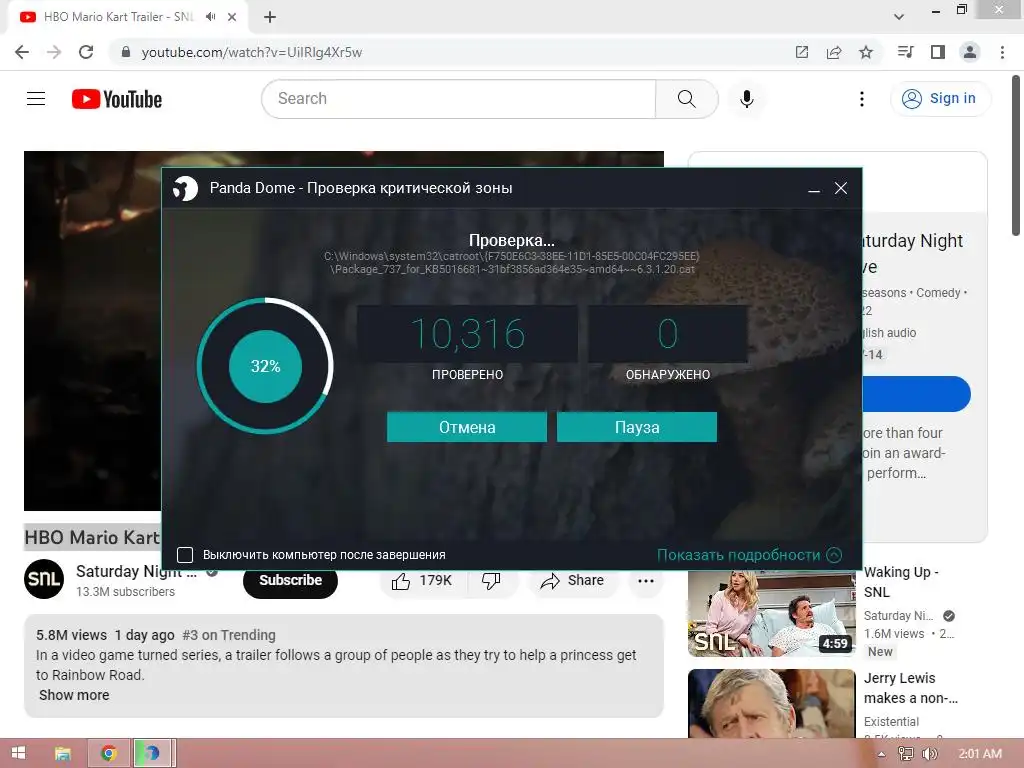1024x768 pixels.
Task: Click the site lock icon in address bar
Action: (126, 52)
